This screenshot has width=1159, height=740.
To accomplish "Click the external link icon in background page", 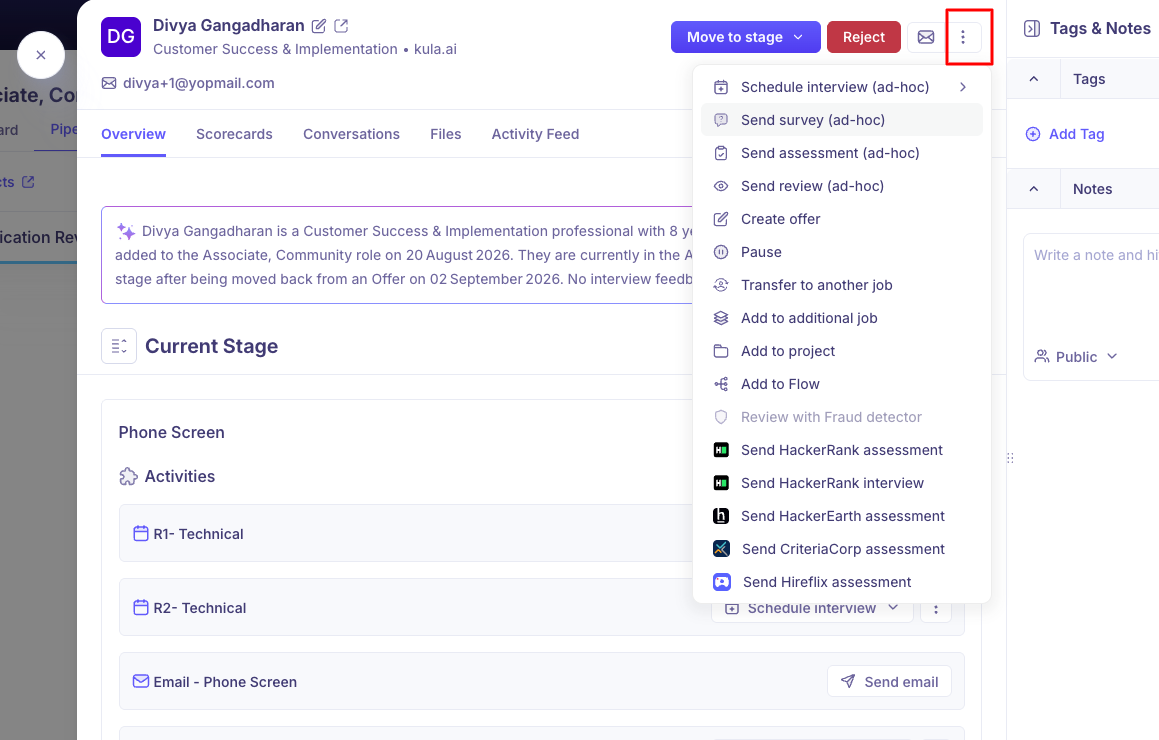I will 28,182.
